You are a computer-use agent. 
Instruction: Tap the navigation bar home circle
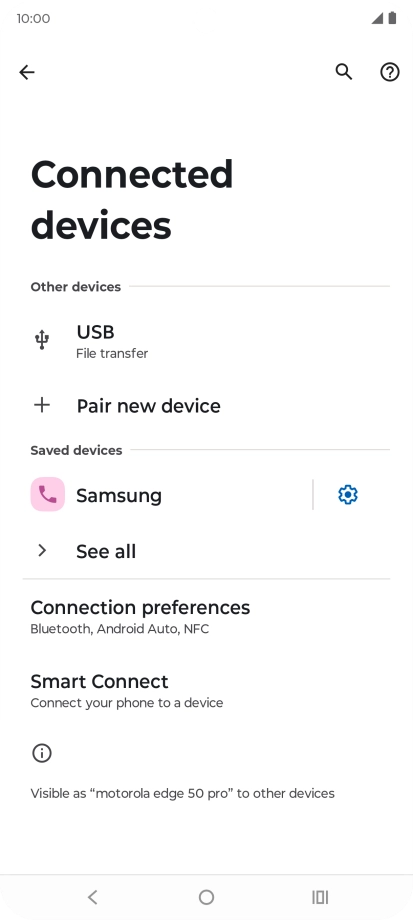pos(206,897)
